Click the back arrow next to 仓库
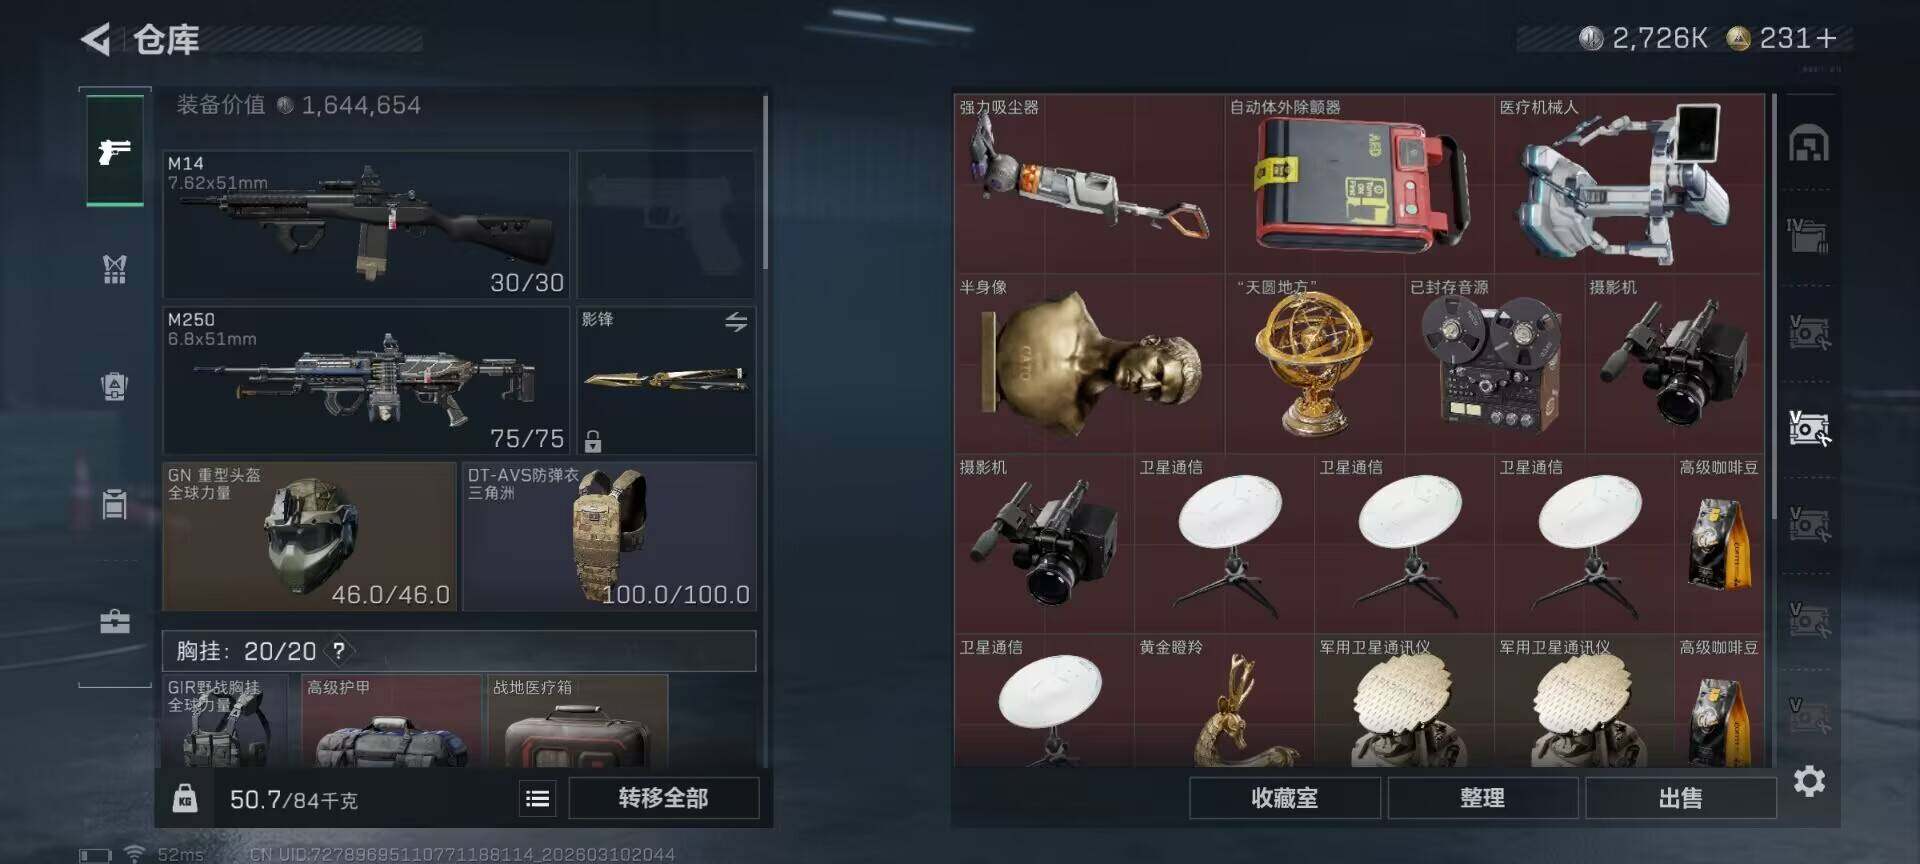The image size is (1920, 864). tap(96, 40)
